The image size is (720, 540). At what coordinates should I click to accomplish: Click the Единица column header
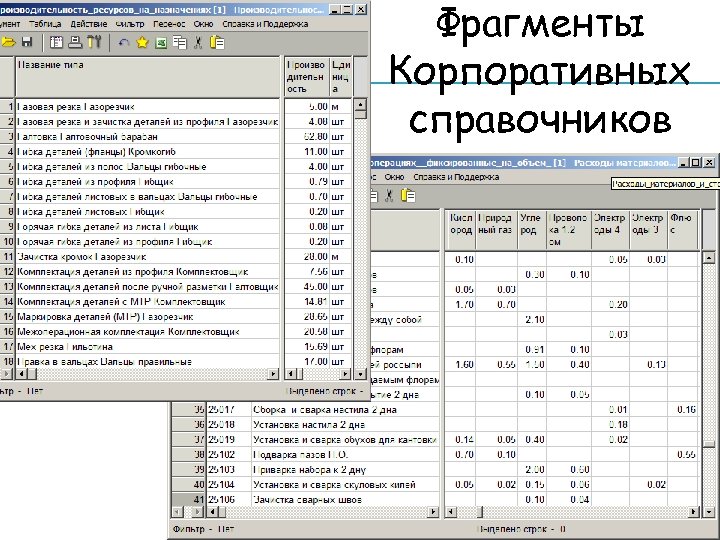tap(341, 76)
